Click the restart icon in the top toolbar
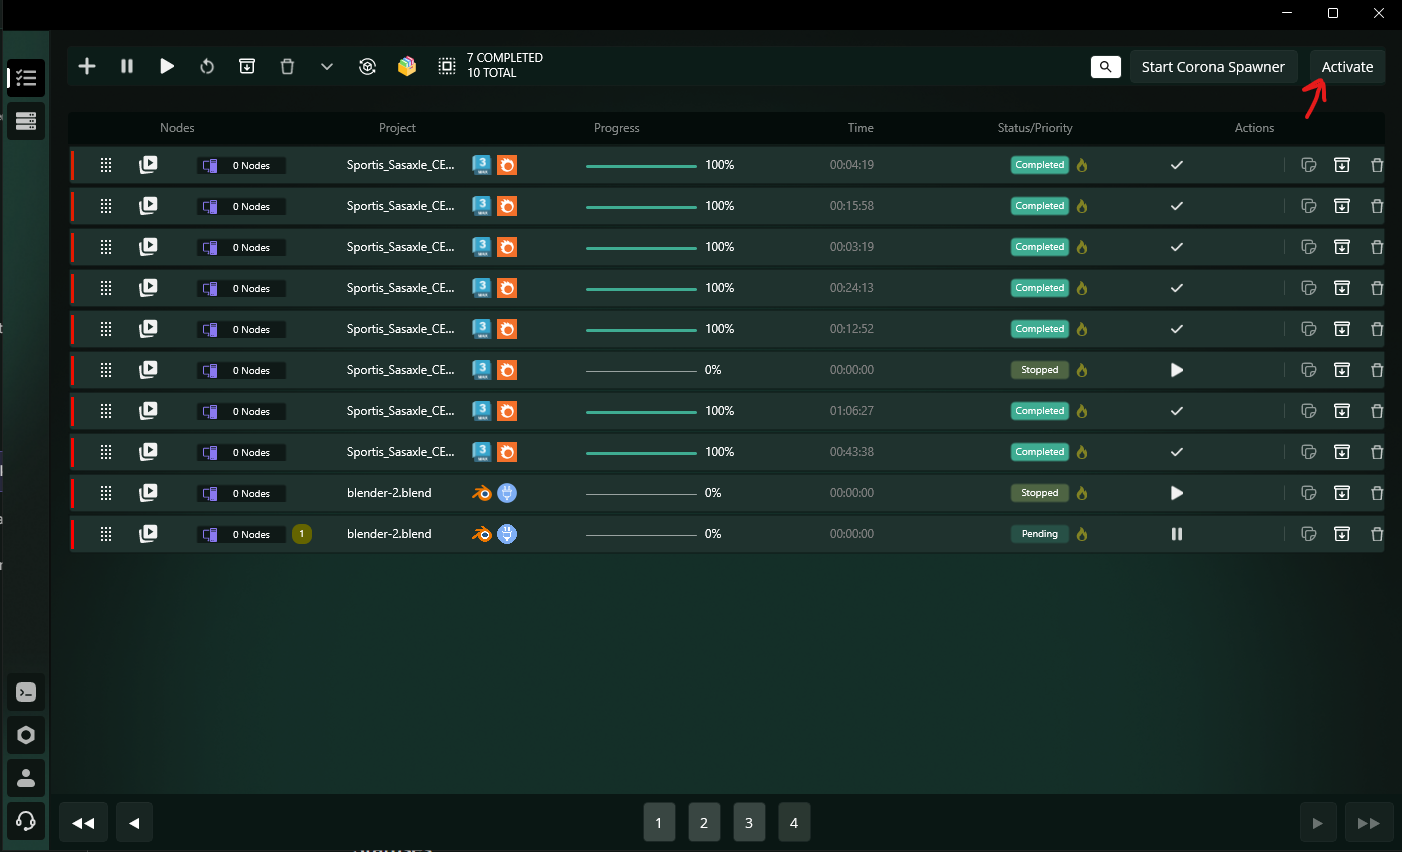The width and height of the screenshot is (1402, 852). click(x=207, y=66)
